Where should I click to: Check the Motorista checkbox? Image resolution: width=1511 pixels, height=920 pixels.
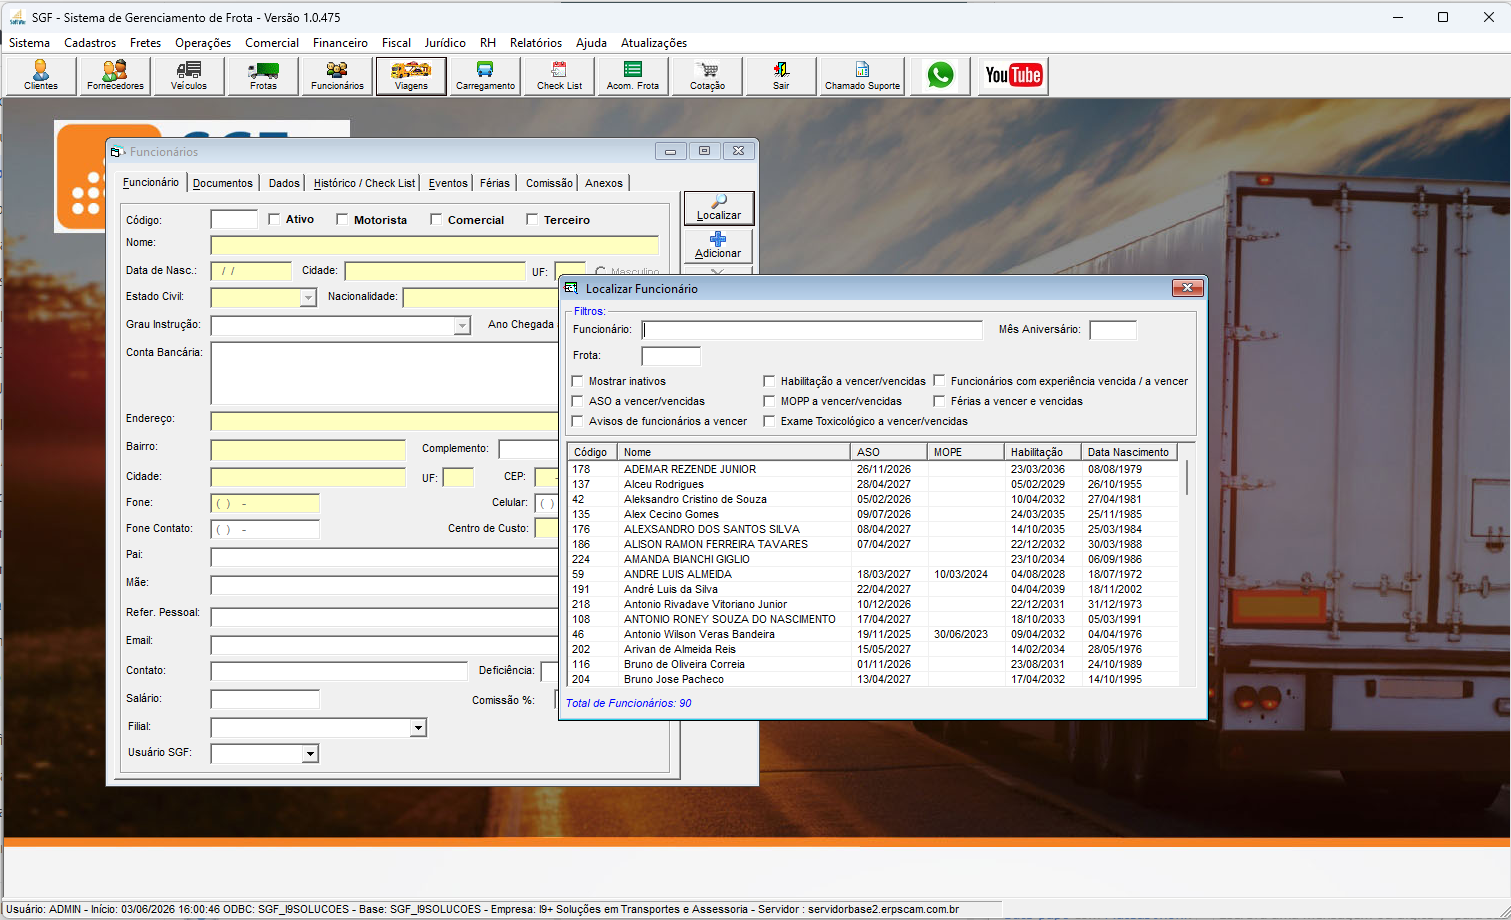pyautogui.click(x=342, y=219)
